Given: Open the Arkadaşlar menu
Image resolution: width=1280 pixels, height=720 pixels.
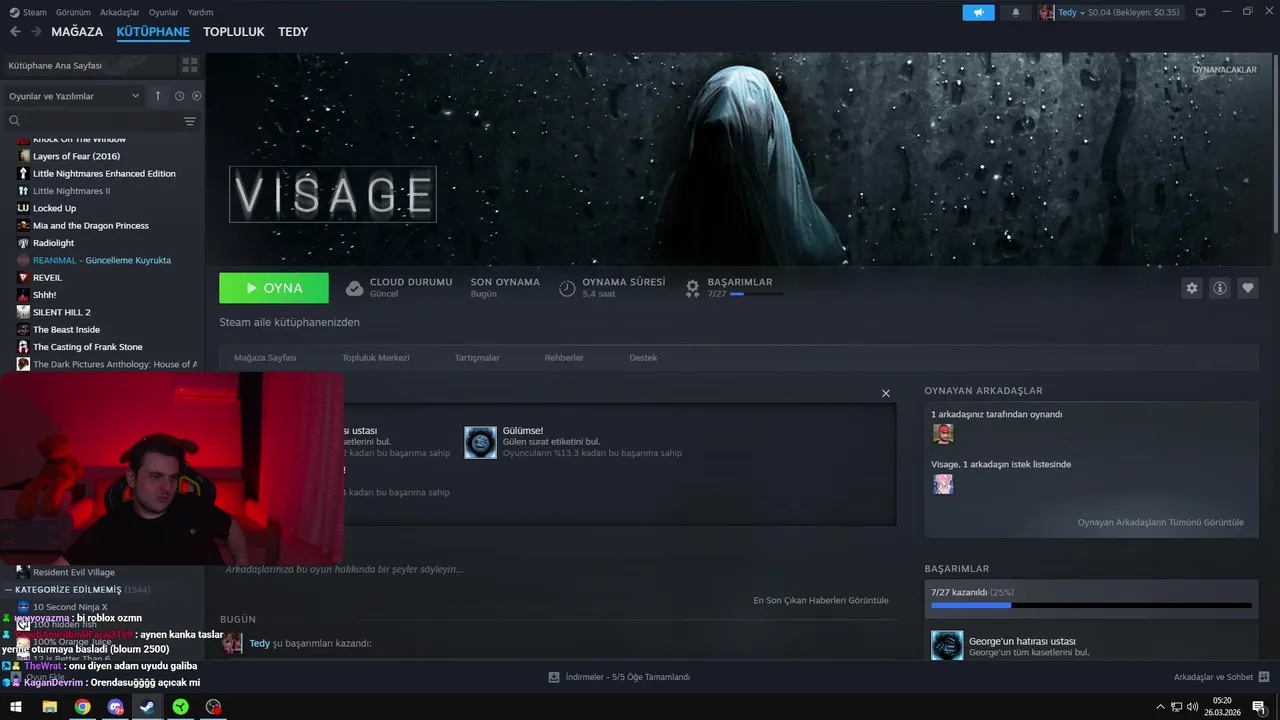Looking at the screenshot, I should click(x=120, y=12).
